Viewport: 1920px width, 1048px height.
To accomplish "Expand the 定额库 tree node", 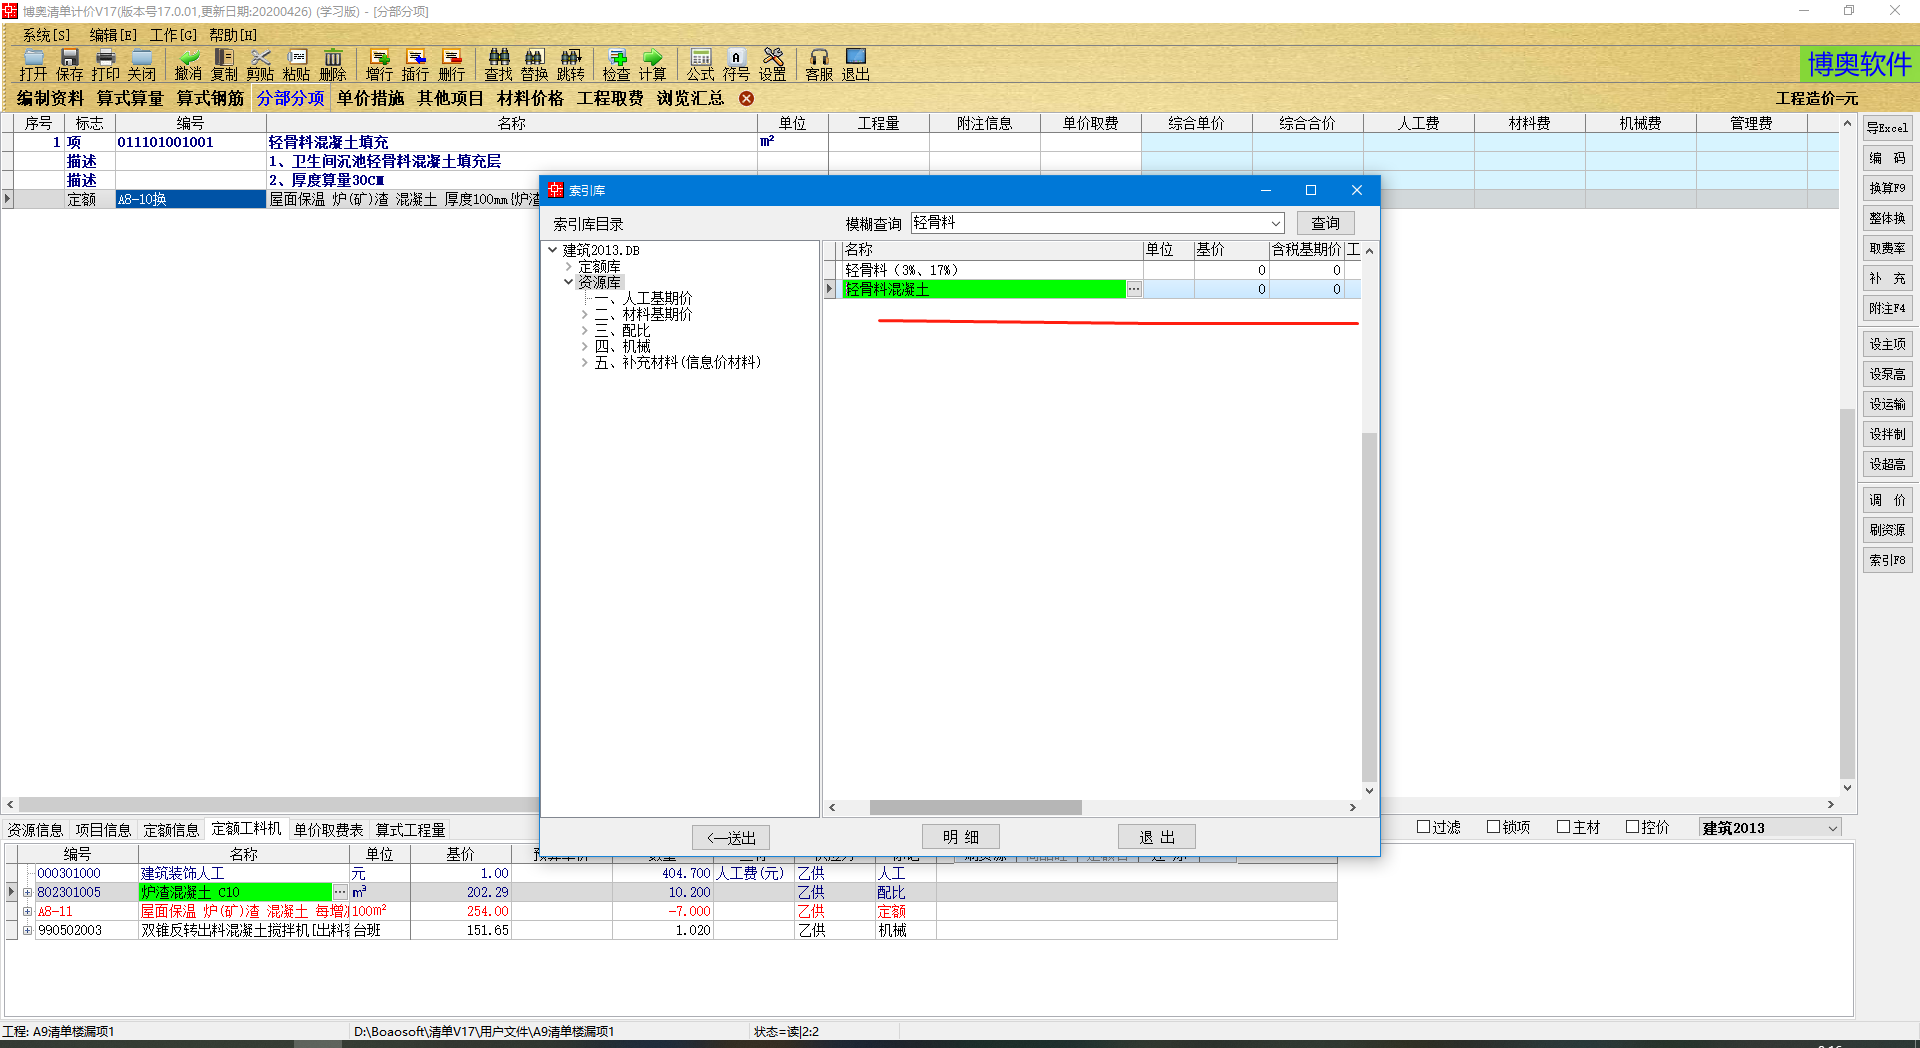I will click(569, 266).
